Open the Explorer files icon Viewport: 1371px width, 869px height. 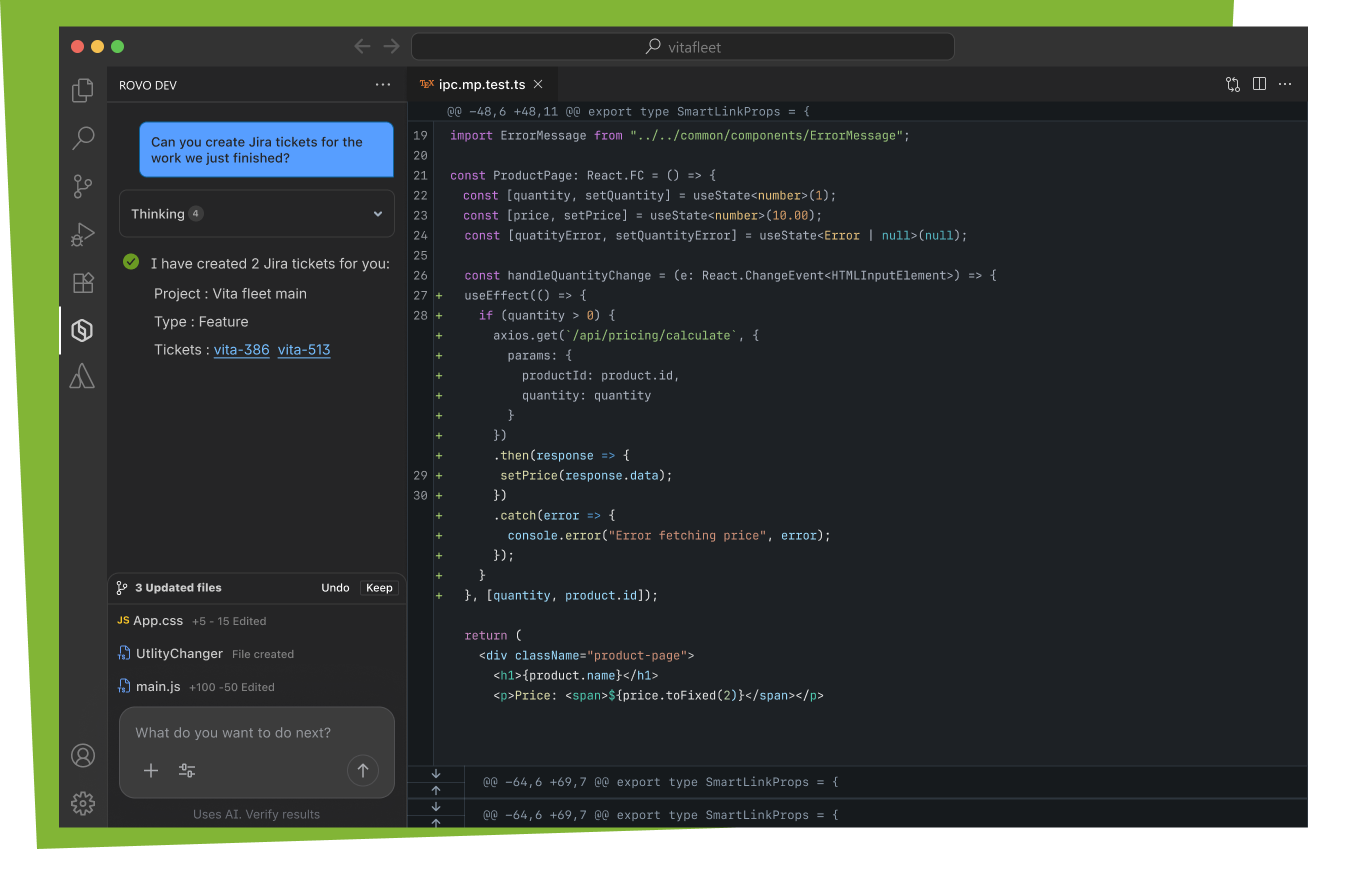pyautogui.click(x=82, y=90)
